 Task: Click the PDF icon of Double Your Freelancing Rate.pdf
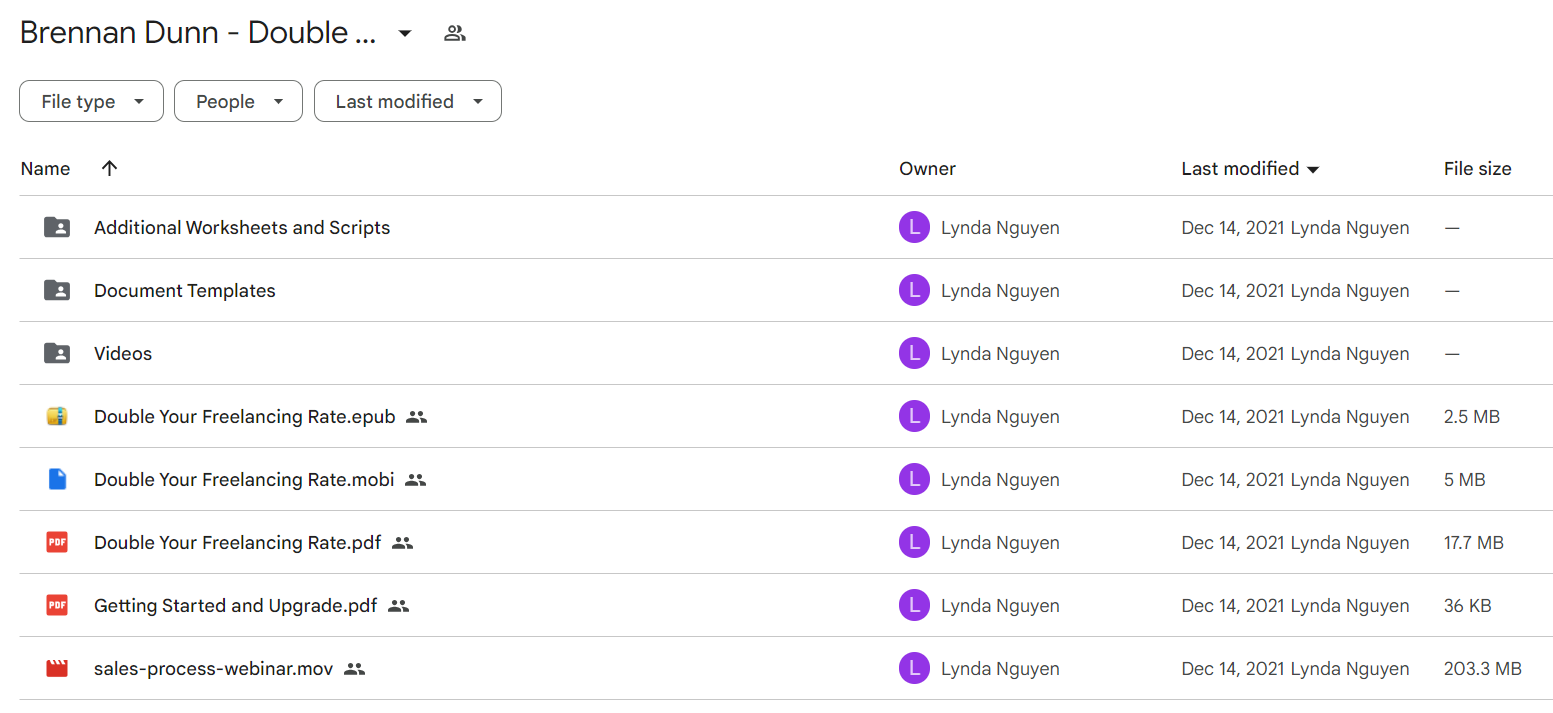[x=57, y=542]
